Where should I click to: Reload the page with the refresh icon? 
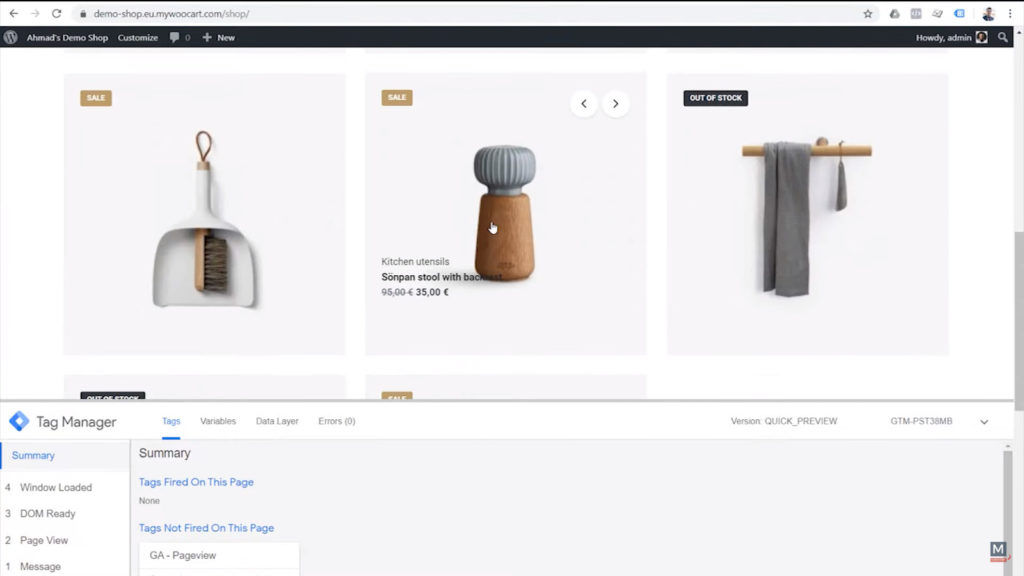pyautogui.click(x=57, y=14)
